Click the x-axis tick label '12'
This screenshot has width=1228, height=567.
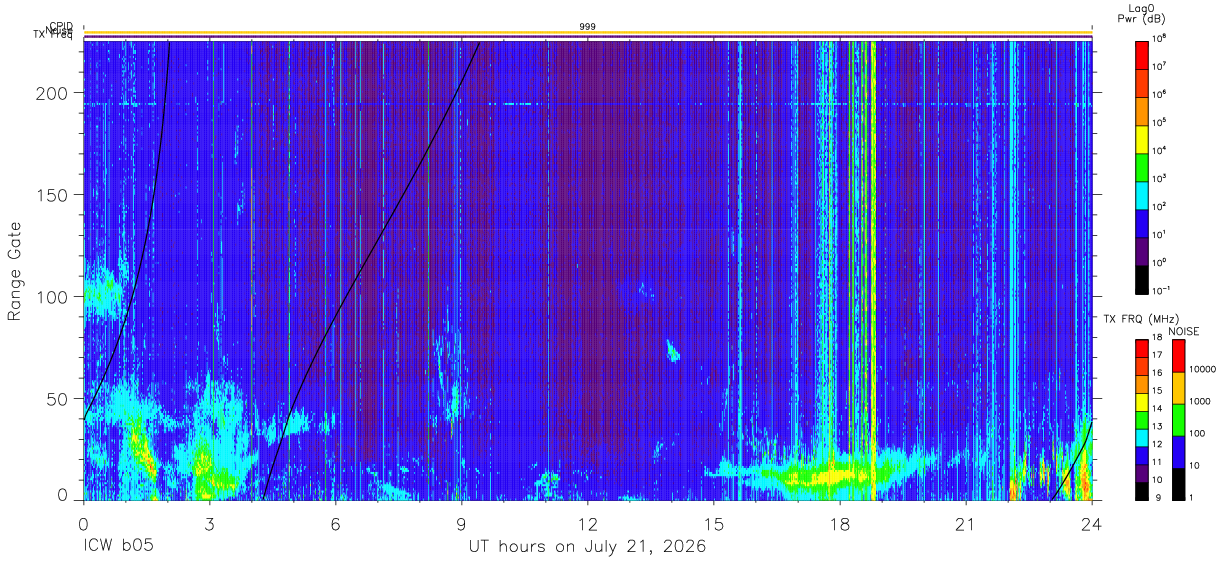pyautogui.click(x=587, y=524)
